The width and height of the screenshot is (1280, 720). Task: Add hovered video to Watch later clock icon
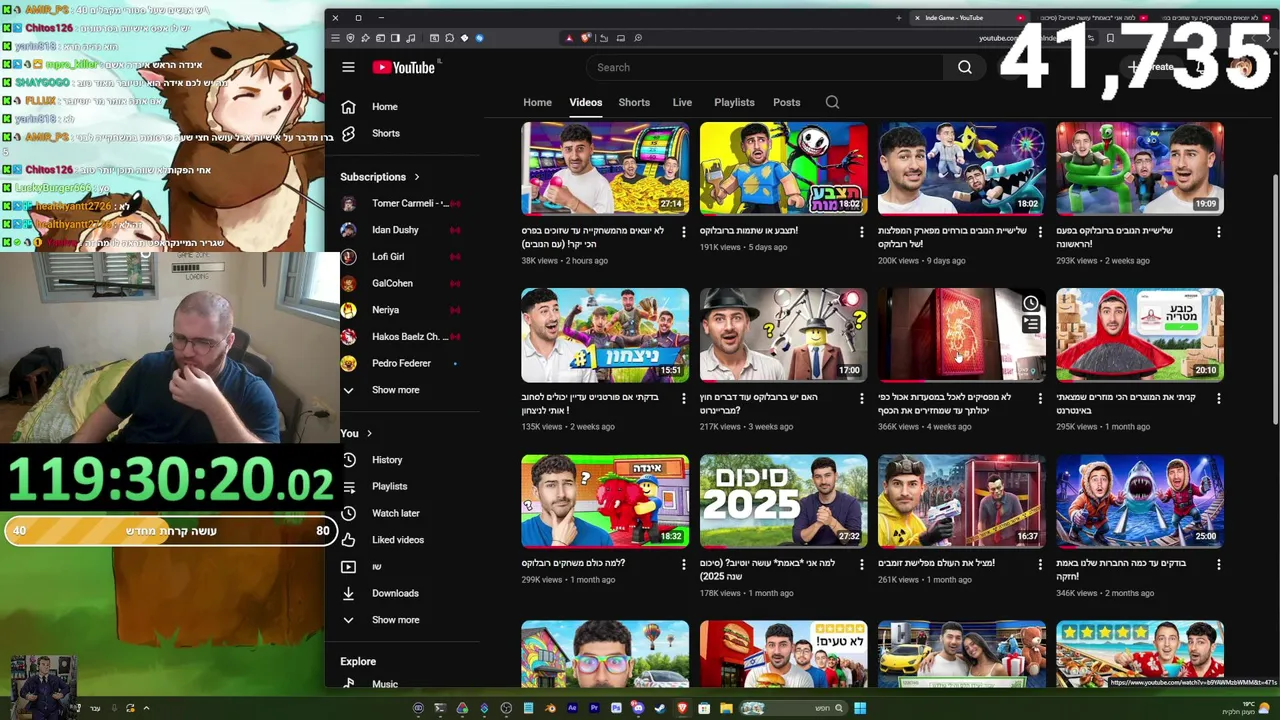(1031, 303)
